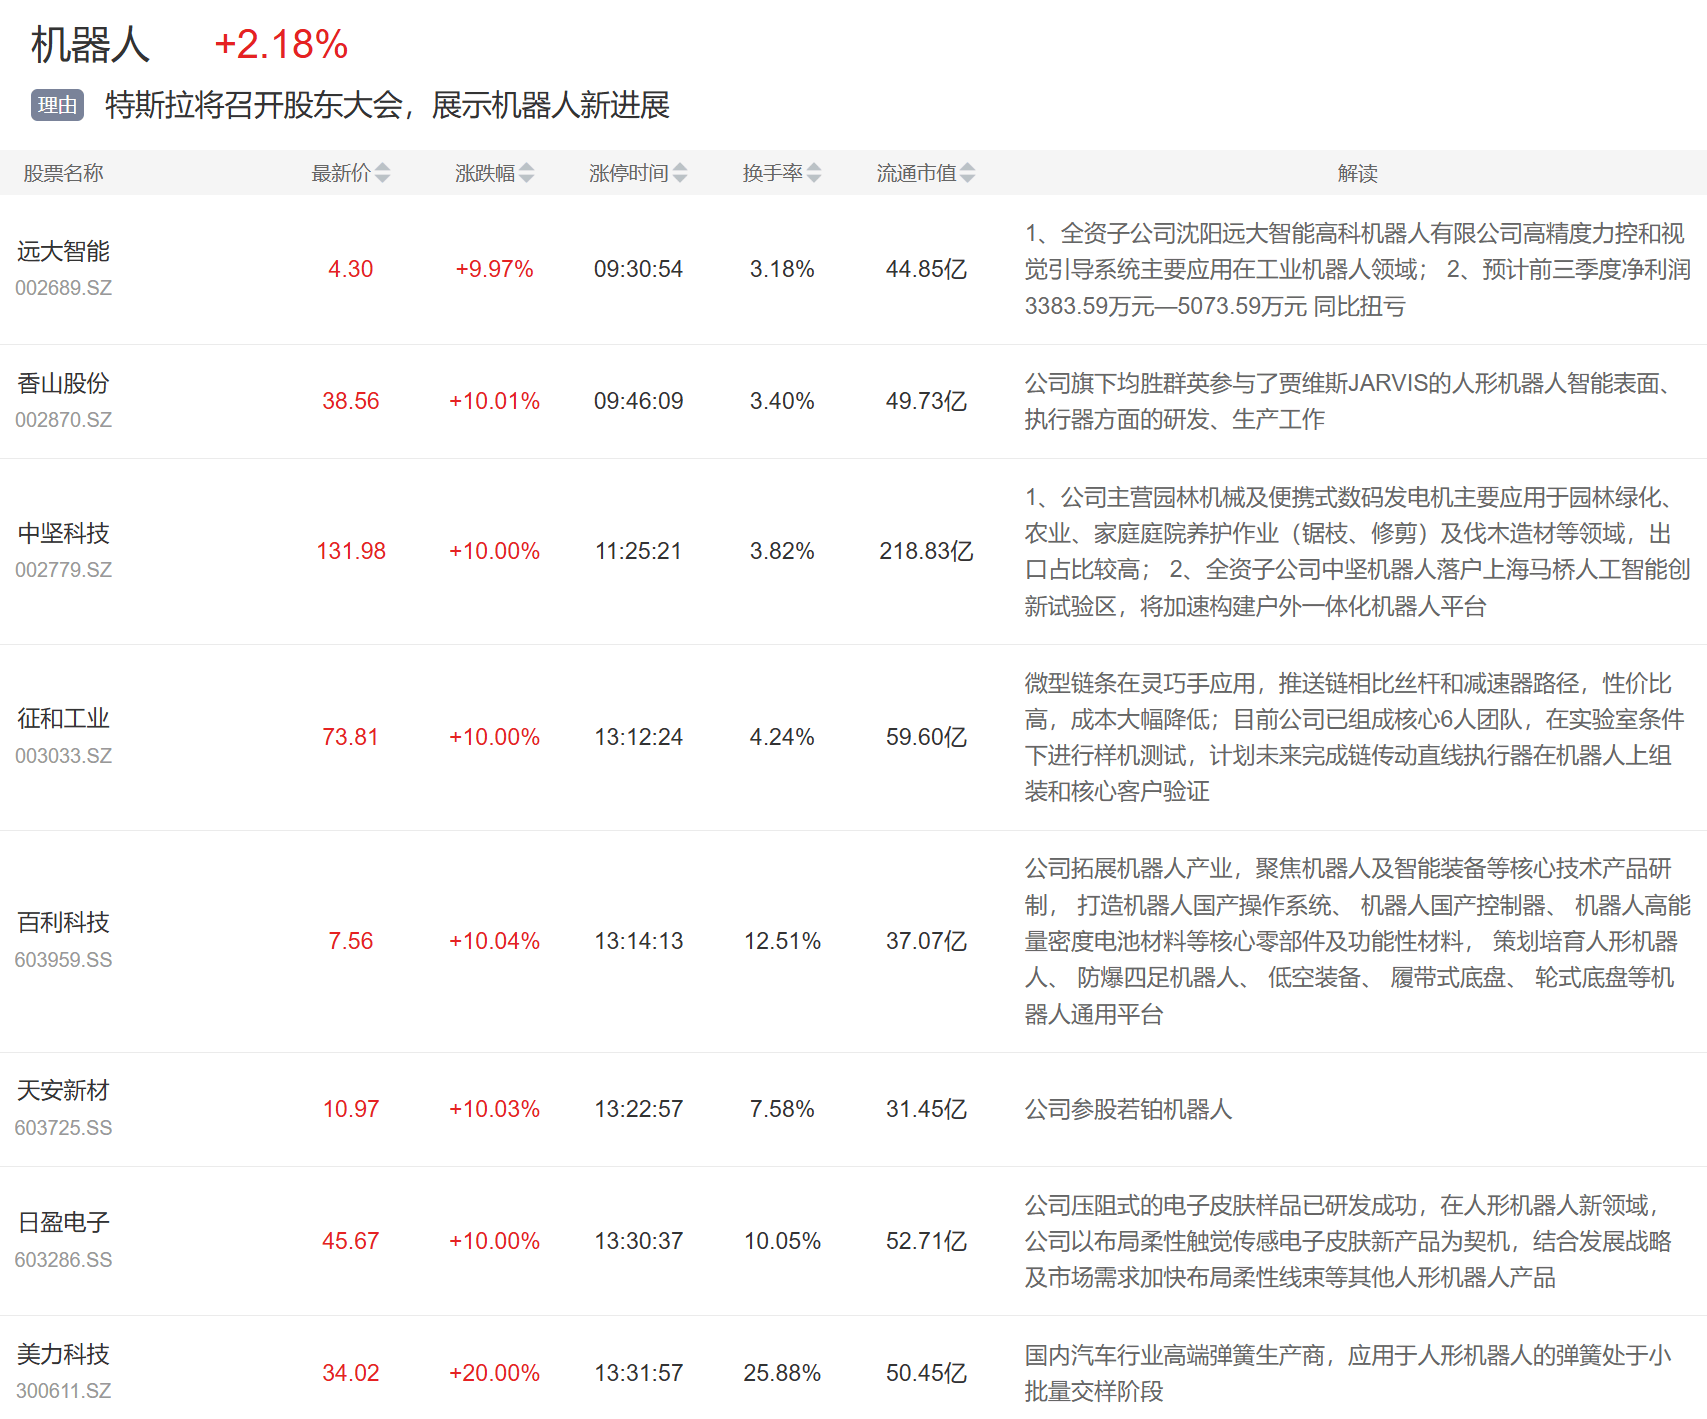Viewport: 1707px width, 1419px height.
Task: Click 天安新材 interpretation text 公司参股若铂机器人
Action: click(1128, 1109)
